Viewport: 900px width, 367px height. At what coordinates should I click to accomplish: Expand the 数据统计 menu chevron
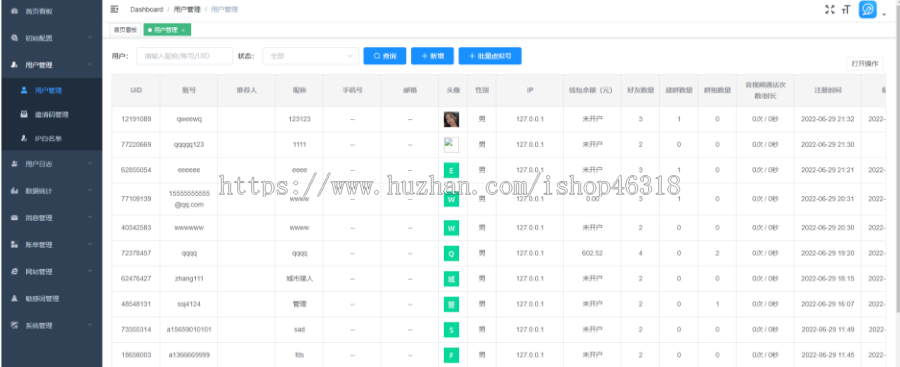point(90,191)
